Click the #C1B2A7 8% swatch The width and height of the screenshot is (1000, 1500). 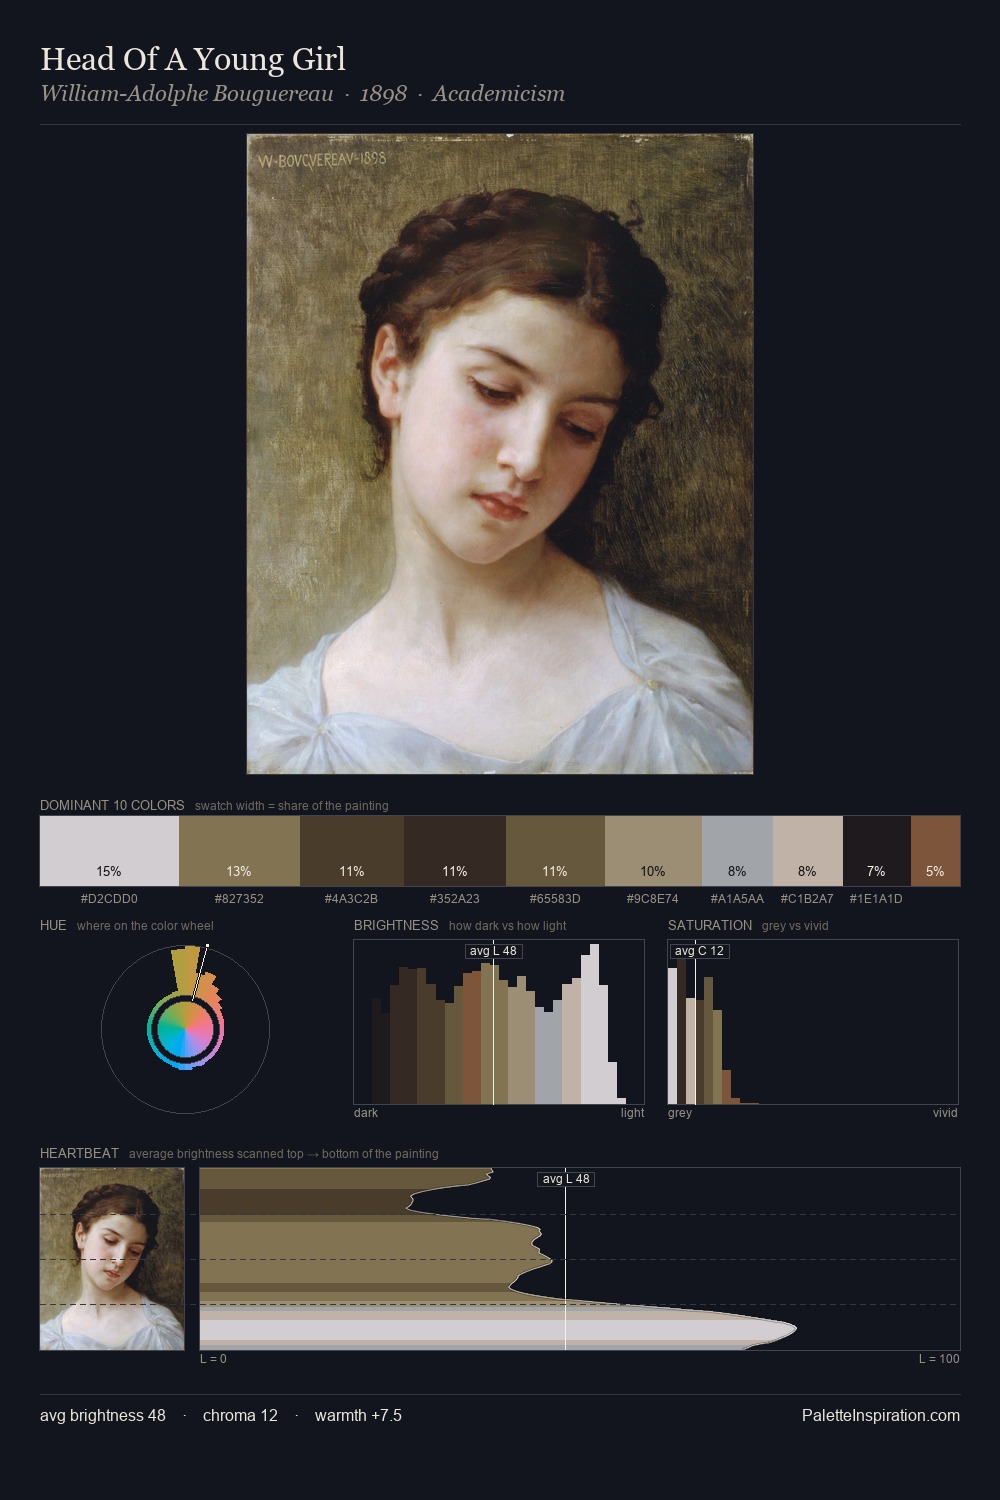(x=808, y=851)
